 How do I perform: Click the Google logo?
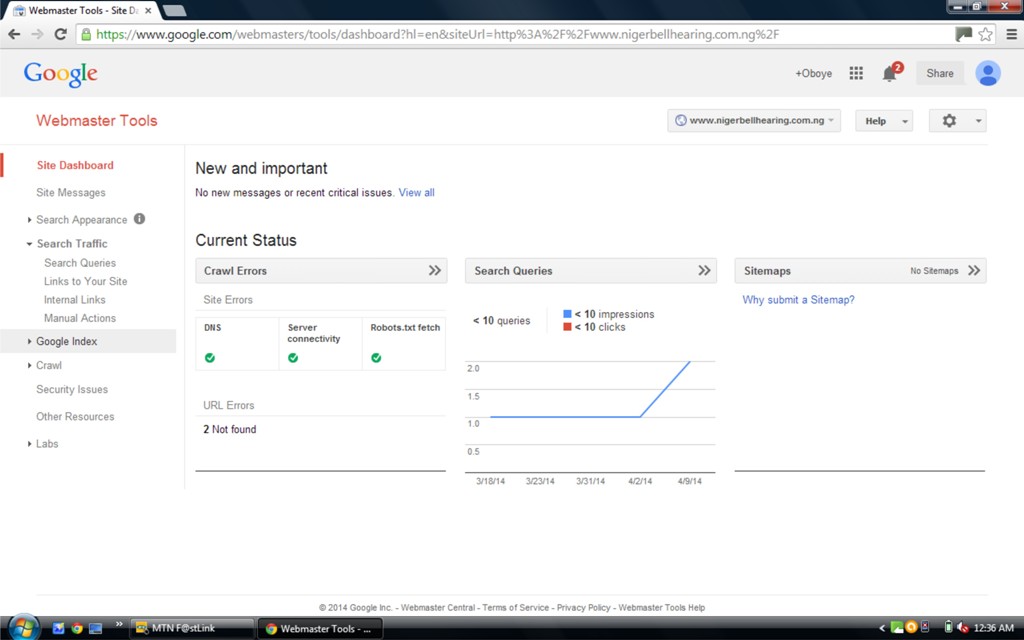click(61, 74)
